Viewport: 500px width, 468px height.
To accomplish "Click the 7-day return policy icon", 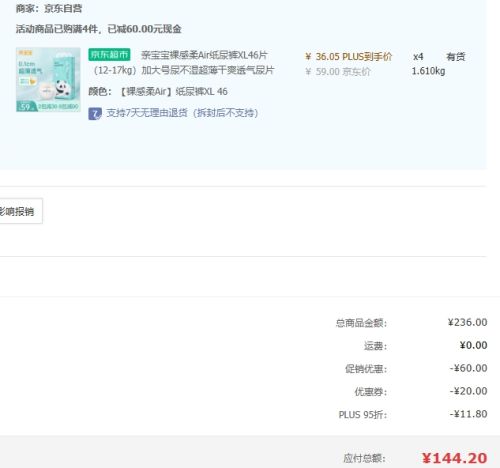I will pyautogui.click(x=95, y=114).
